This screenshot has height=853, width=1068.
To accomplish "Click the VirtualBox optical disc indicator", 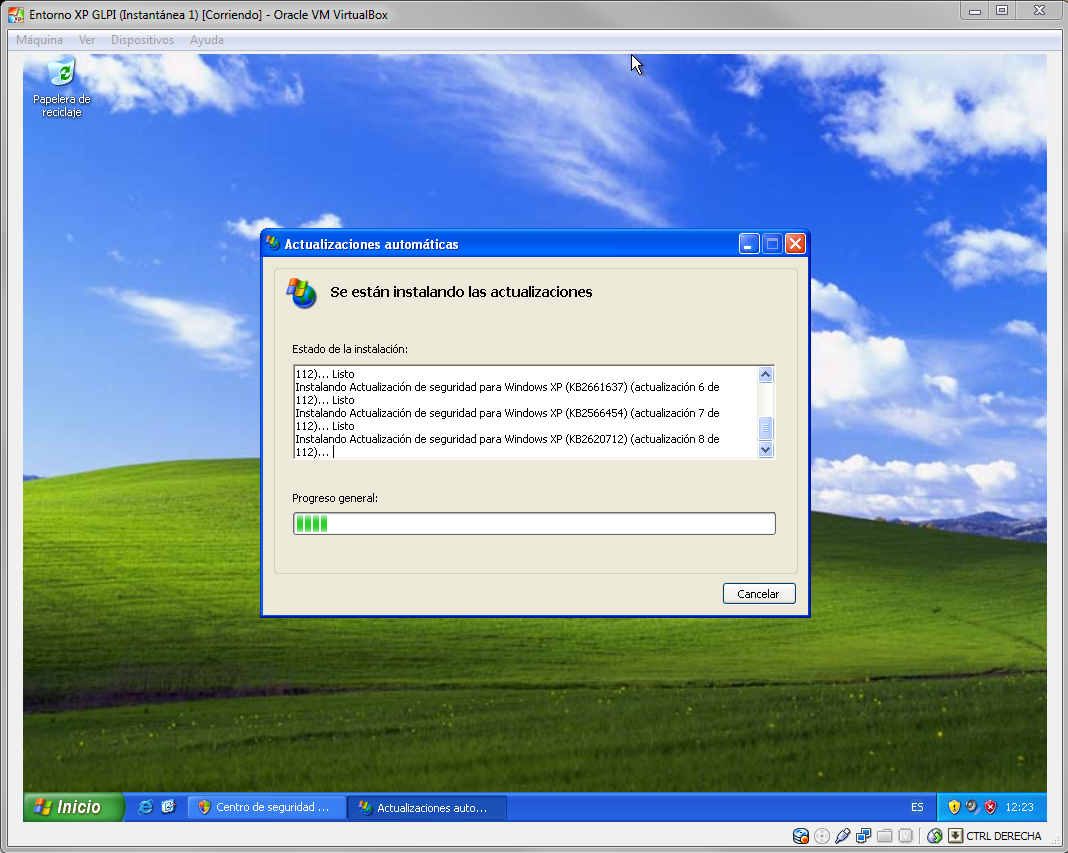I will (821, 836).
